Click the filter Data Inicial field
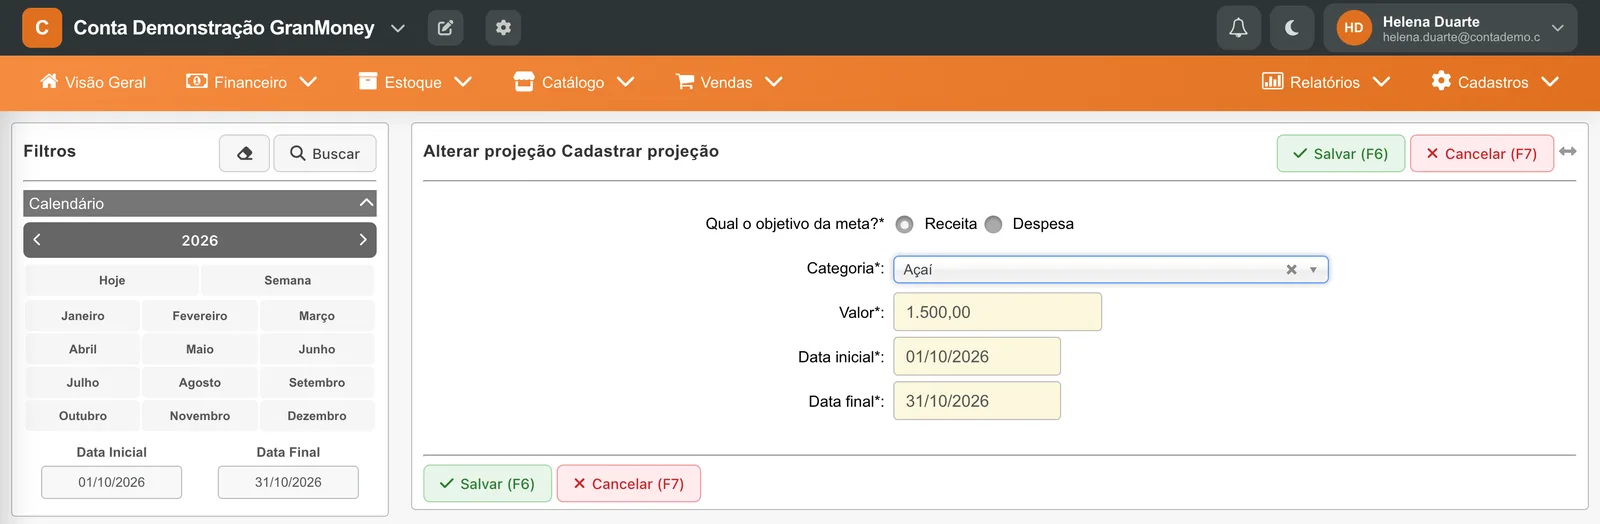The width and height of the screenshot is (1600, 524). 112,482
